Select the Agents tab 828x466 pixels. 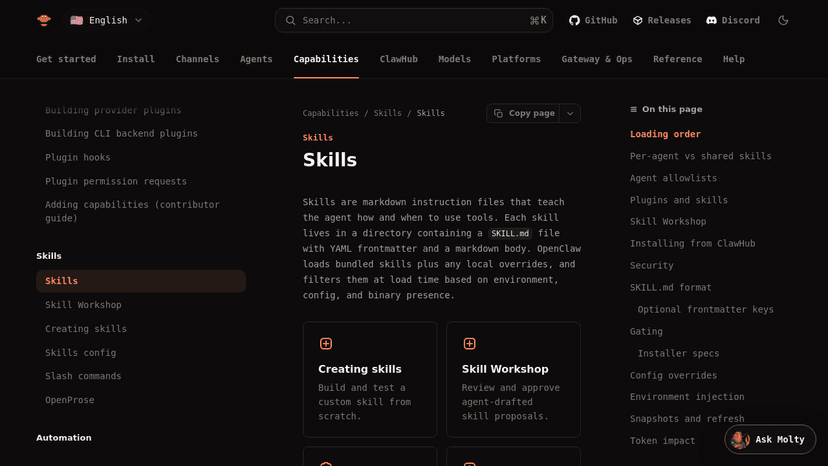(x=256, y=59)
